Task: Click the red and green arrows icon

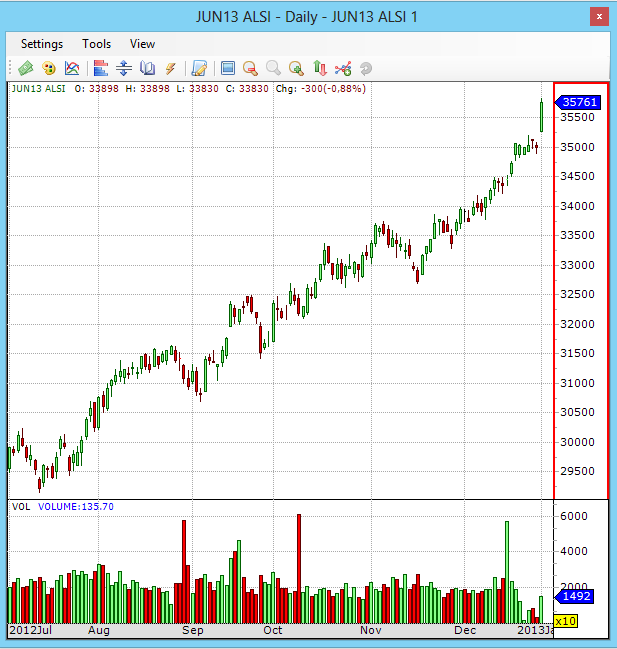Action: pyautogui.click(x=320, y=68)
